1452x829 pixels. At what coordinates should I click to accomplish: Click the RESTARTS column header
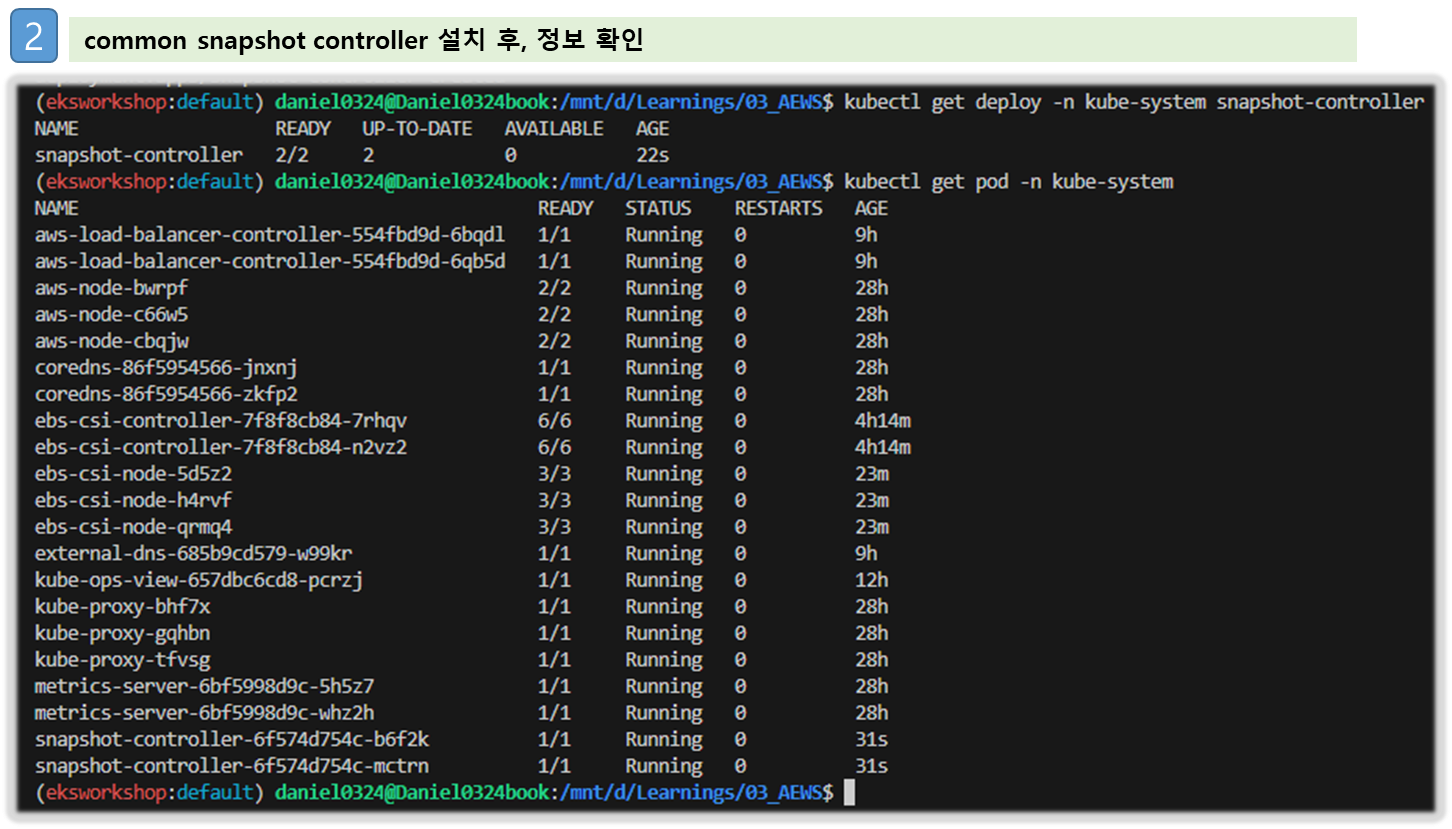click(779, 208)
